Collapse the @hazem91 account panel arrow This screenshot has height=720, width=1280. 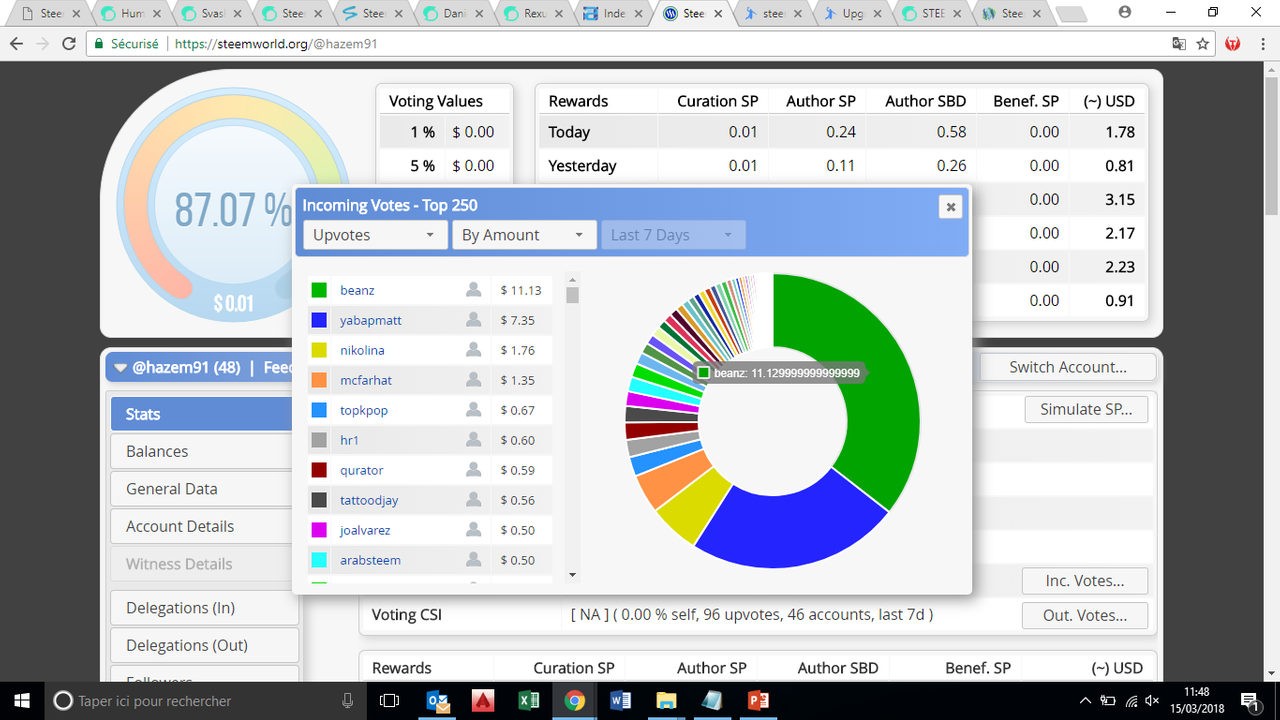[120, 367]
